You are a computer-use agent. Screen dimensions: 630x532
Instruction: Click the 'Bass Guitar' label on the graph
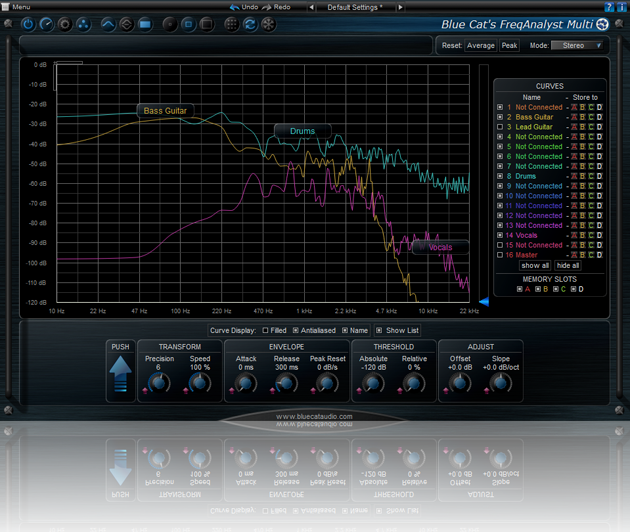[165, 111]
